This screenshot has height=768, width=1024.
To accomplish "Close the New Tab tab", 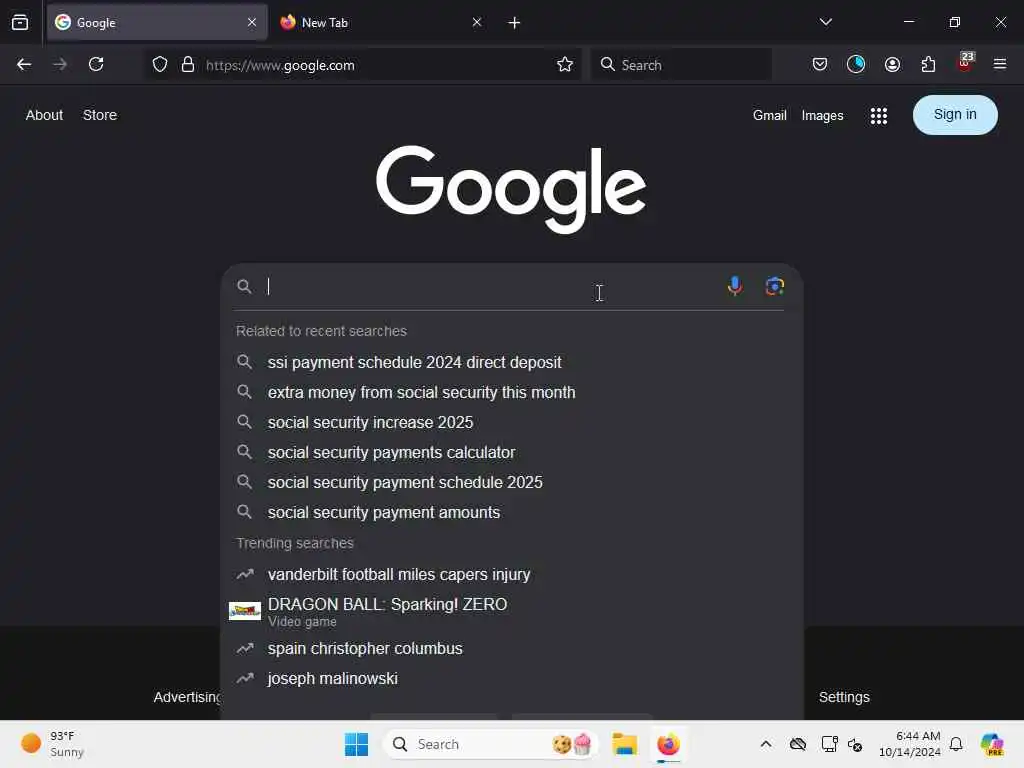I will [477, 22].
